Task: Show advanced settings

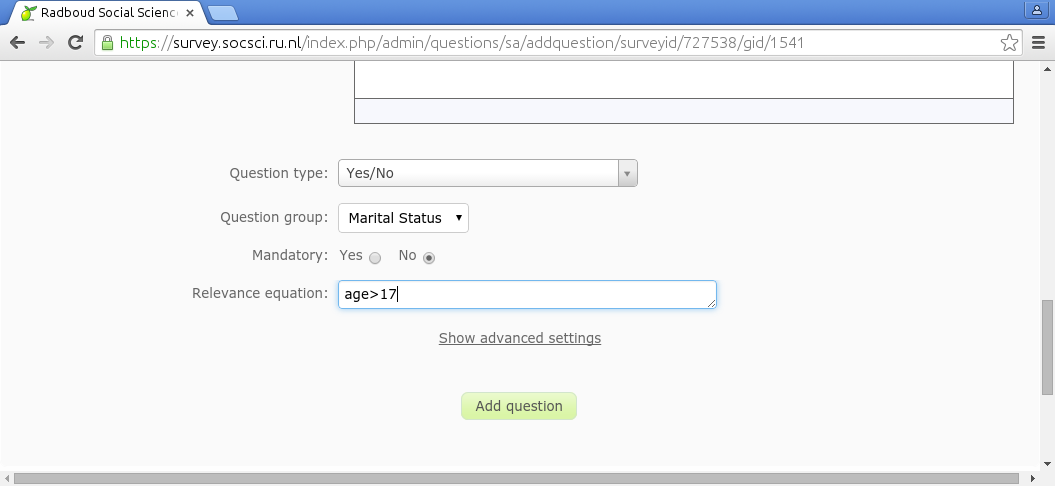Action: point(519,338)
